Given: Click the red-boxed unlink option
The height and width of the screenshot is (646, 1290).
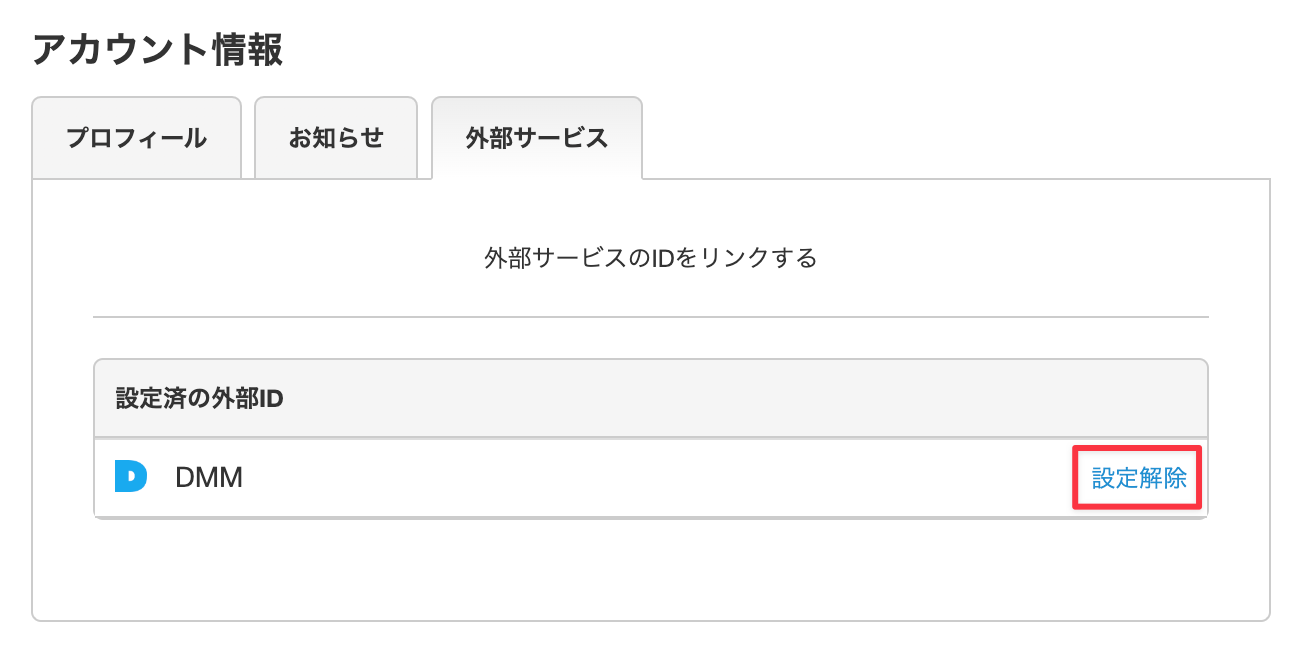Looking at the screenshot, I should point(1136,478).
